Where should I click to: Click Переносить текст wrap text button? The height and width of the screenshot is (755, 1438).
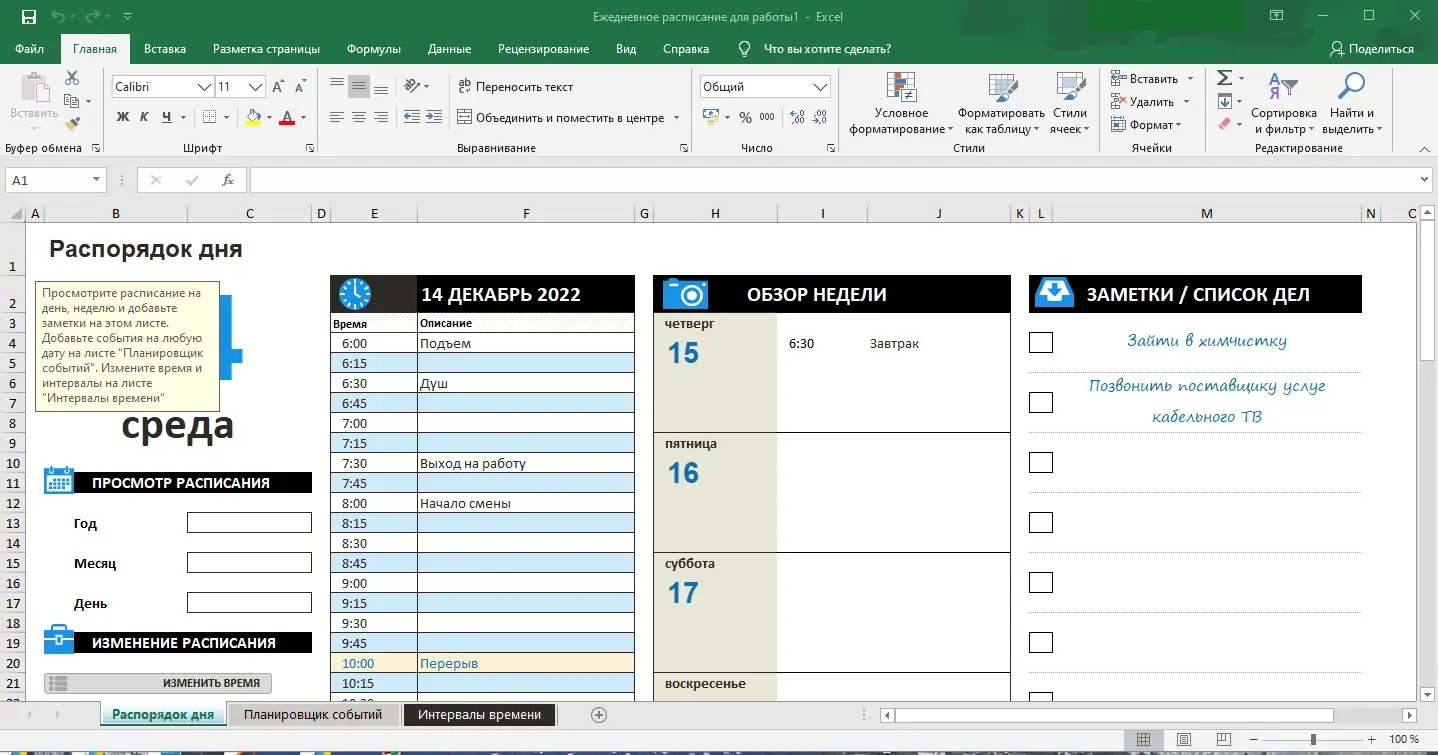coord(515,87)
